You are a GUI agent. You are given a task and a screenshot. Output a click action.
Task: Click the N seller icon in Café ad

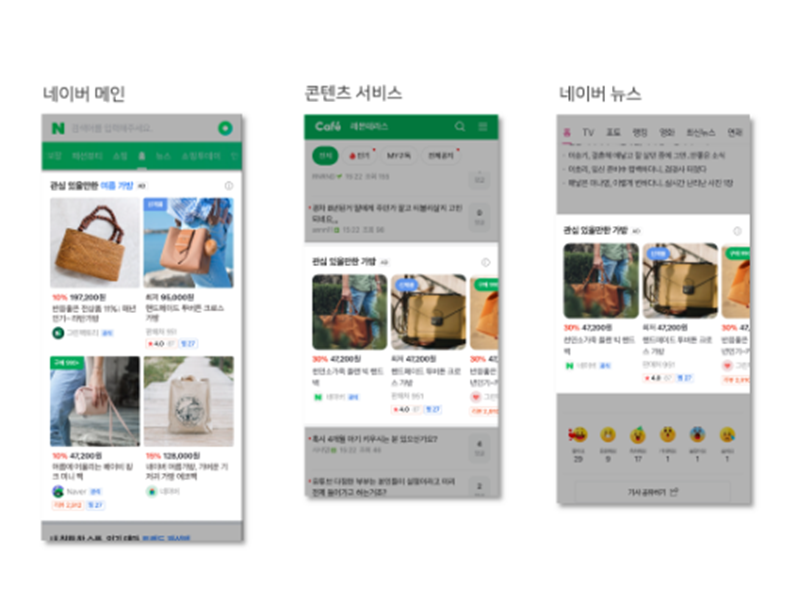click(x=318, y=397)
